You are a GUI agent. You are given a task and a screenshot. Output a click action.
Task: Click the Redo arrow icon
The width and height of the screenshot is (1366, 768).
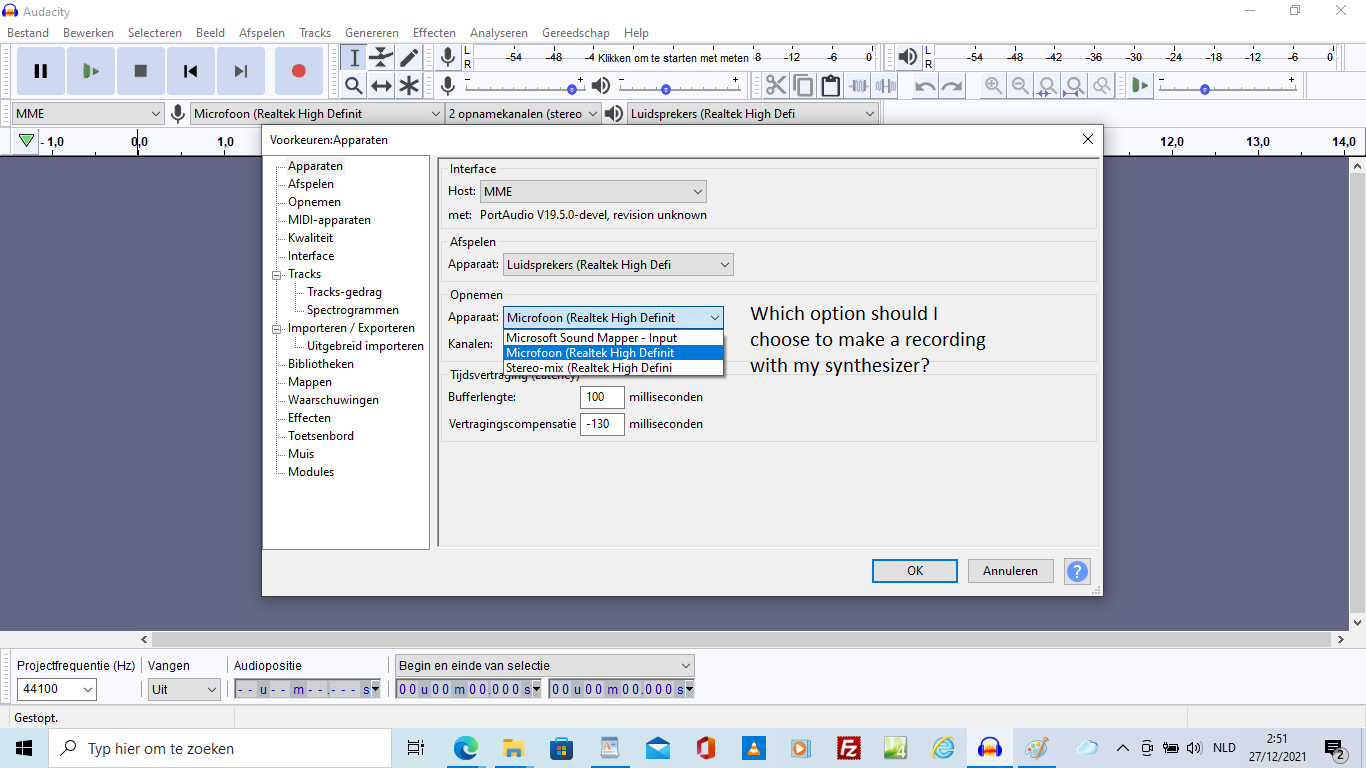[952, 85]
